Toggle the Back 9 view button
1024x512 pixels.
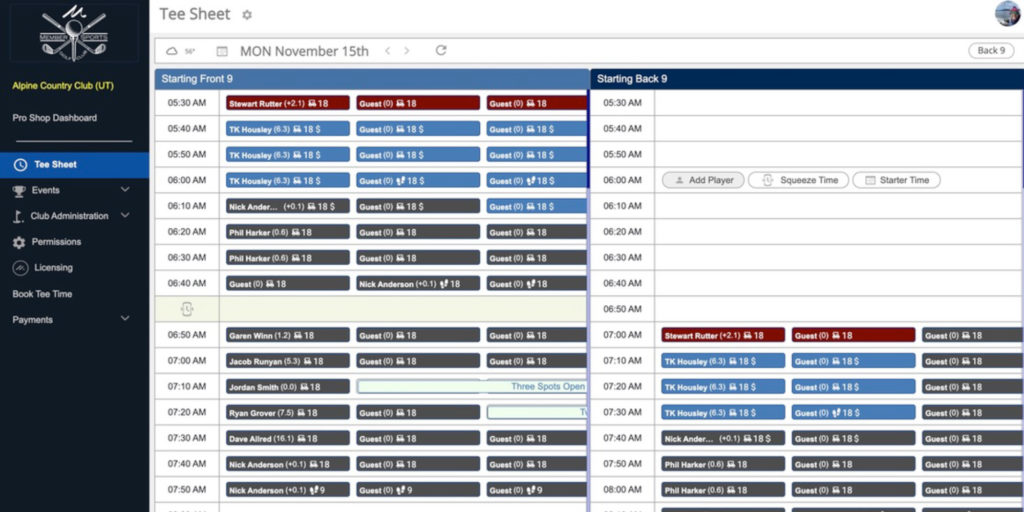(x=990, y=51)
